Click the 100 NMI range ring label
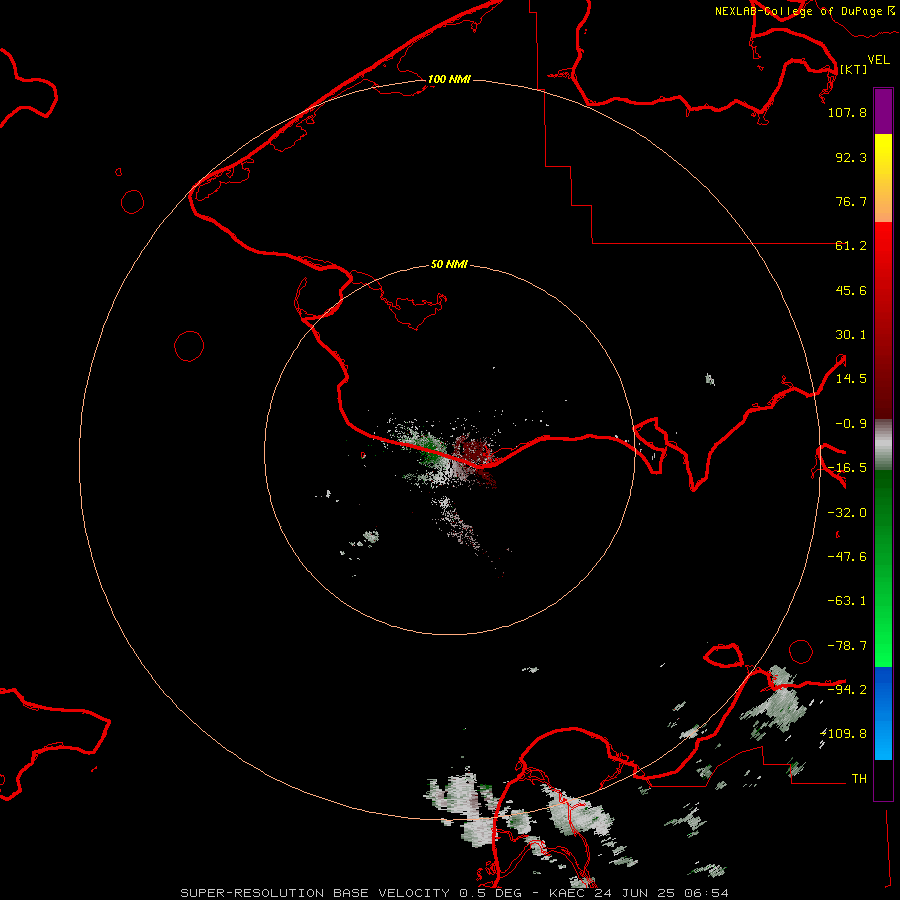This screenshot has height=900, width=900. 449,79
